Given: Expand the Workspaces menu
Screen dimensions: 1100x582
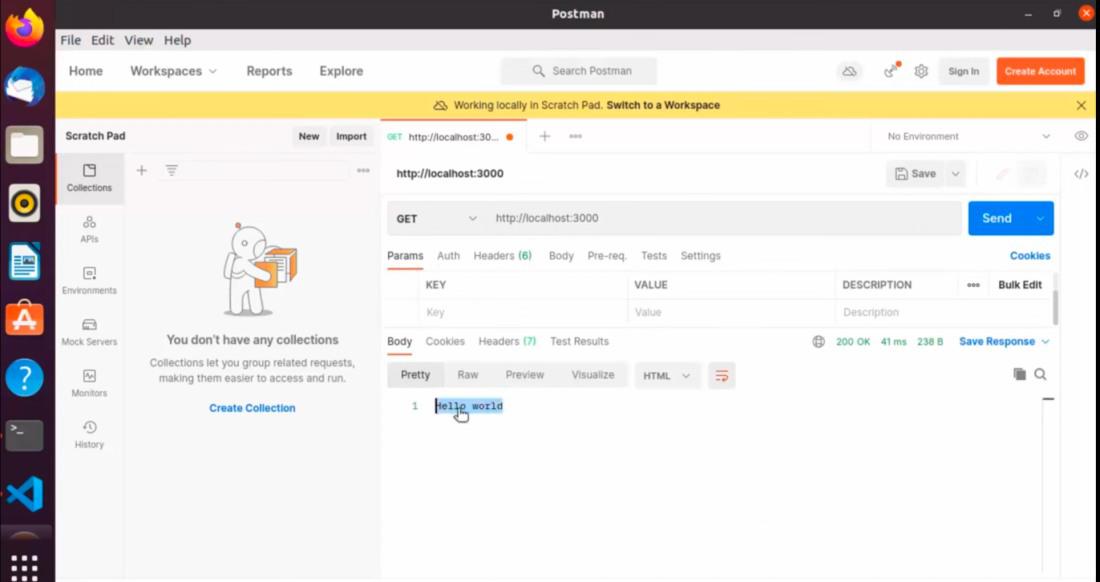Looking at the screenshot, I should click(x=173, y=71).
